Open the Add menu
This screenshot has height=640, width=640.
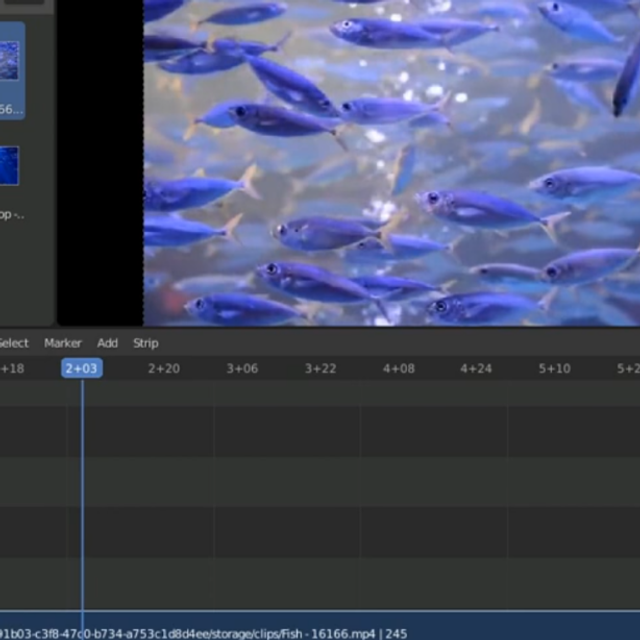coord(107,343)
